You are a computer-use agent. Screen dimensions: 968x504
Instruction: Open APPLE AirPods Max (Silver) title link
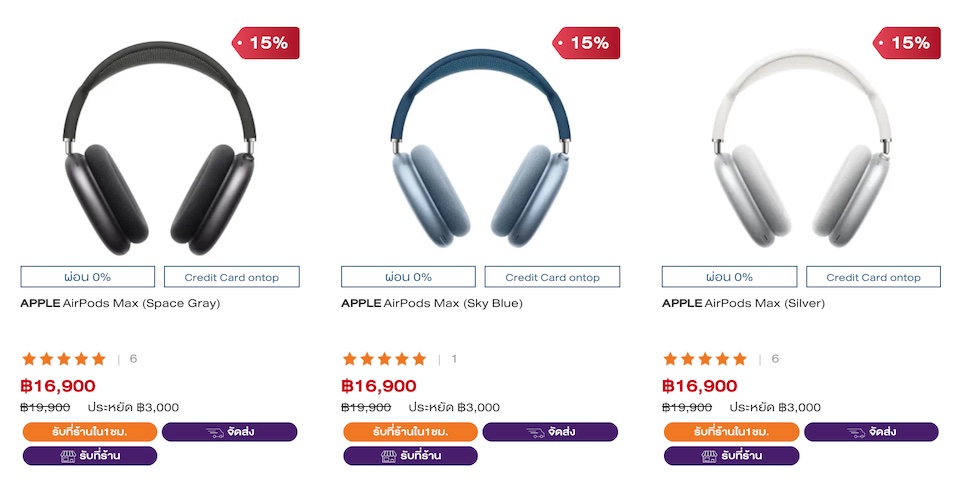click(745, 303)
